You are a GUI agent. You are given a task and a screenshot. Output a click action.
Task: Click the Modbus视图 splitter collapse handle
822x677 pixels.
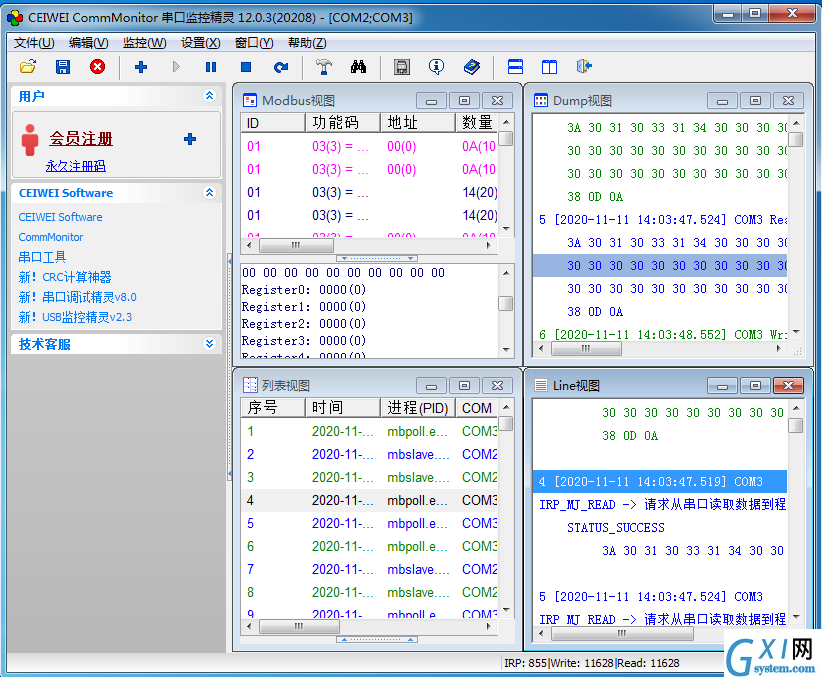click(x=376, y=258)
